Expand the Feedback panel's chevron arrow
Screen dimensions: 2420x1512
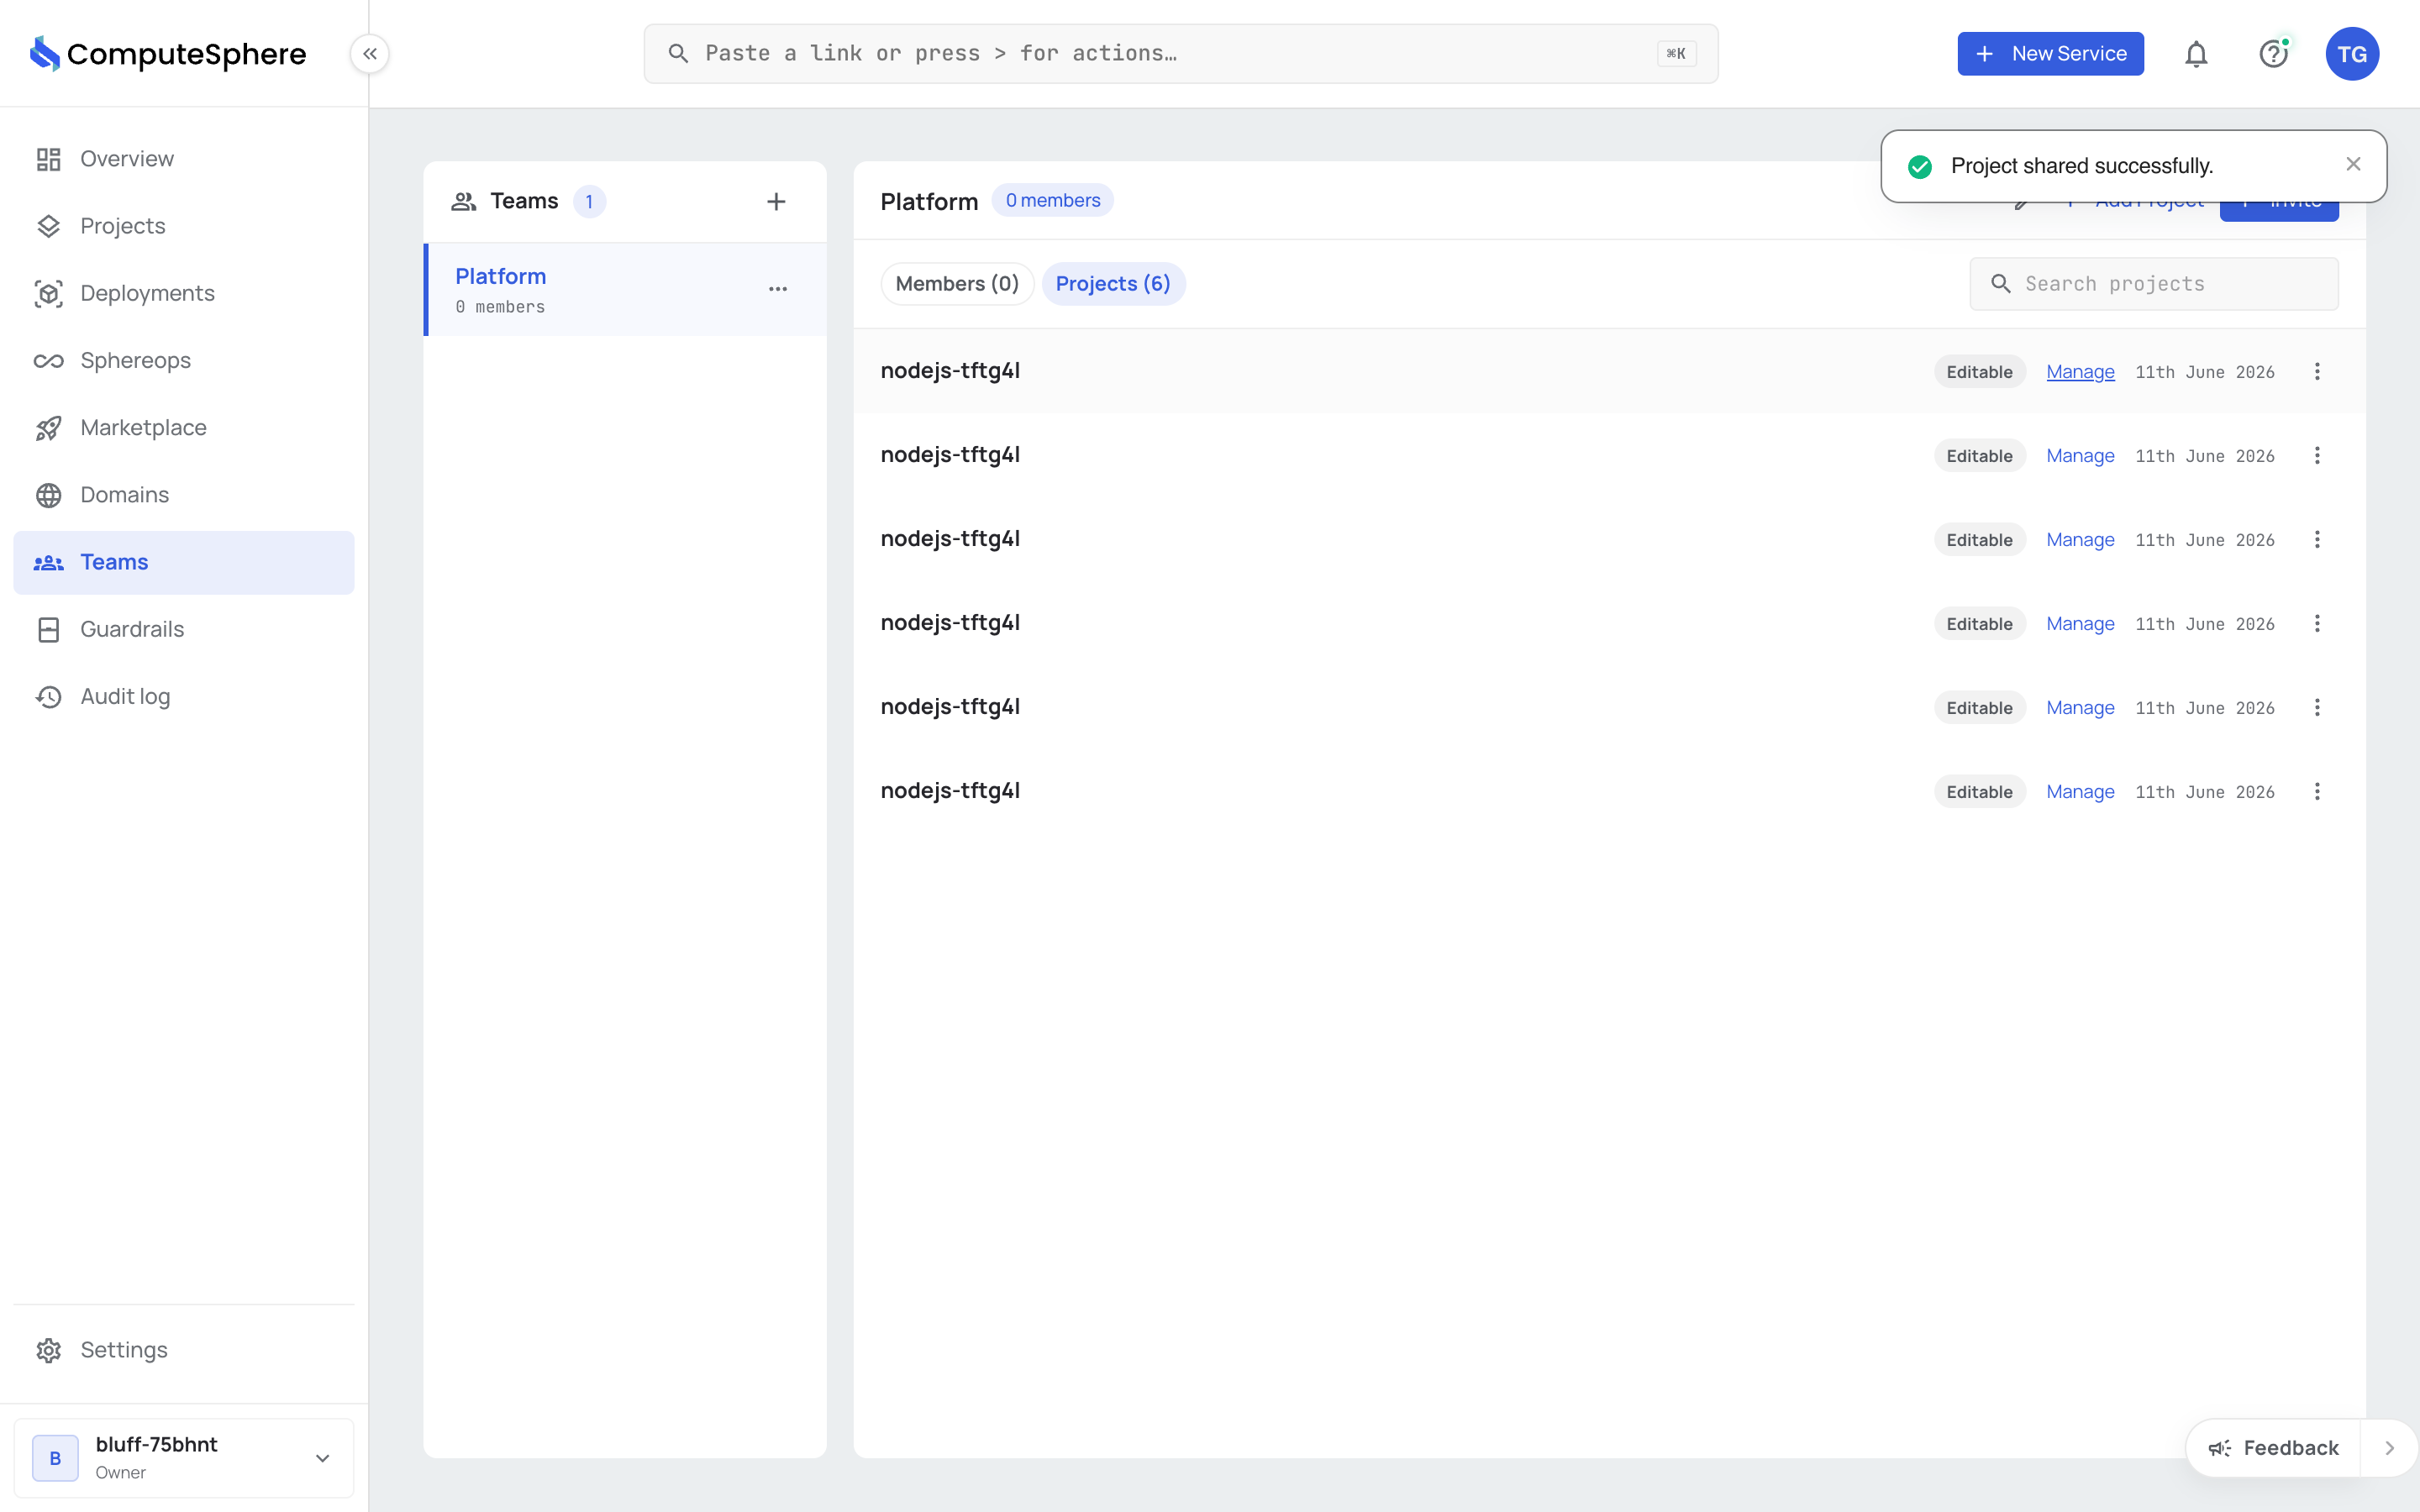pyautogui.click(x=2389, y=1448)
